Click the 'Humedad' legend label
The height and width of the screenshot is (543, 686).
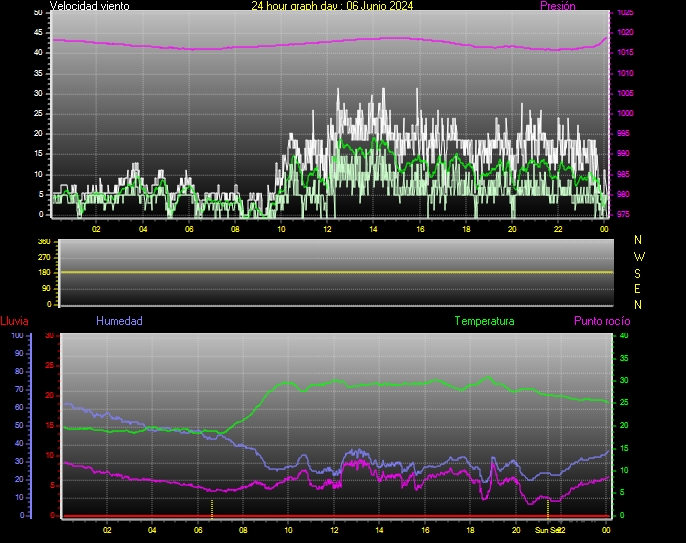(x=119, y=321)
